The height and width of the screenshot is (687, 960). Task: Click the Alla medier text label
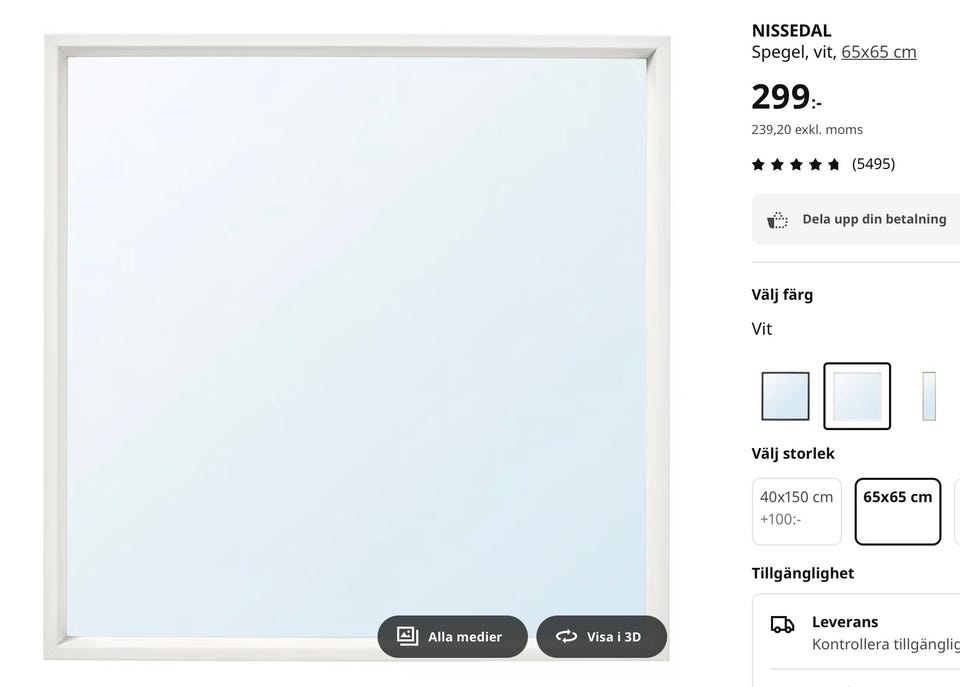(x=465, y=637)
